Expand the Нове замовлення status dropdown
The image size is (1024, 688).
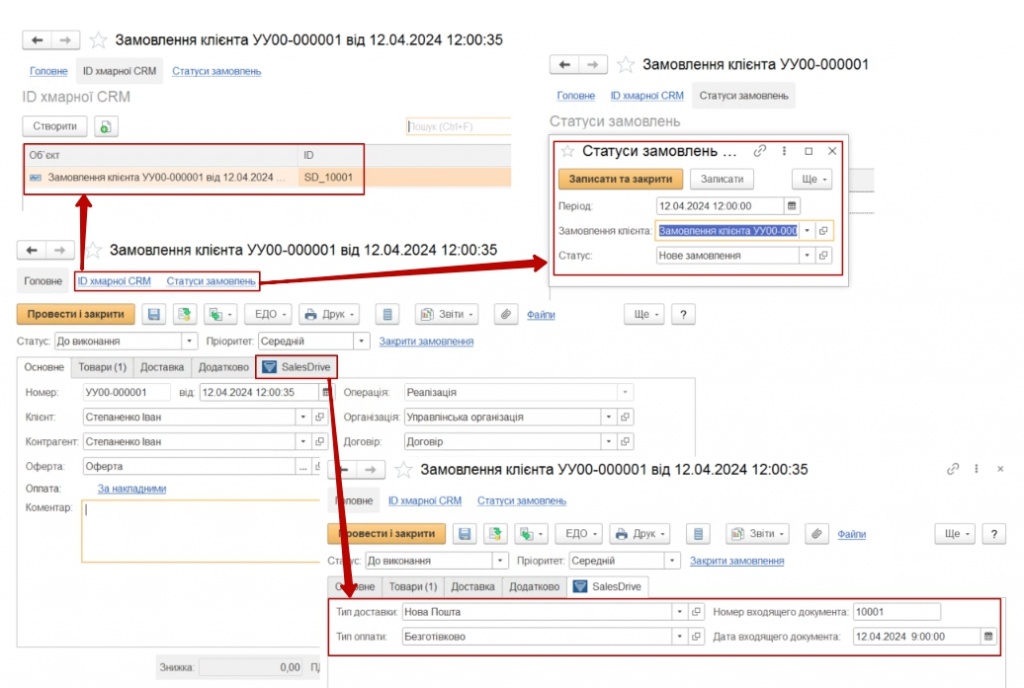[807, 256]
